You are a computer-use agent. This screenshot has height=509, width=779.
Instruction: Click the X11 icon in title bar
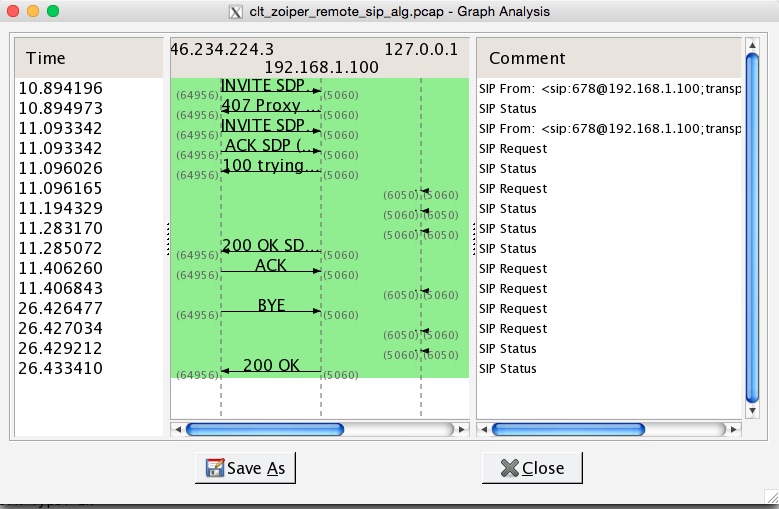coord(235,12)
